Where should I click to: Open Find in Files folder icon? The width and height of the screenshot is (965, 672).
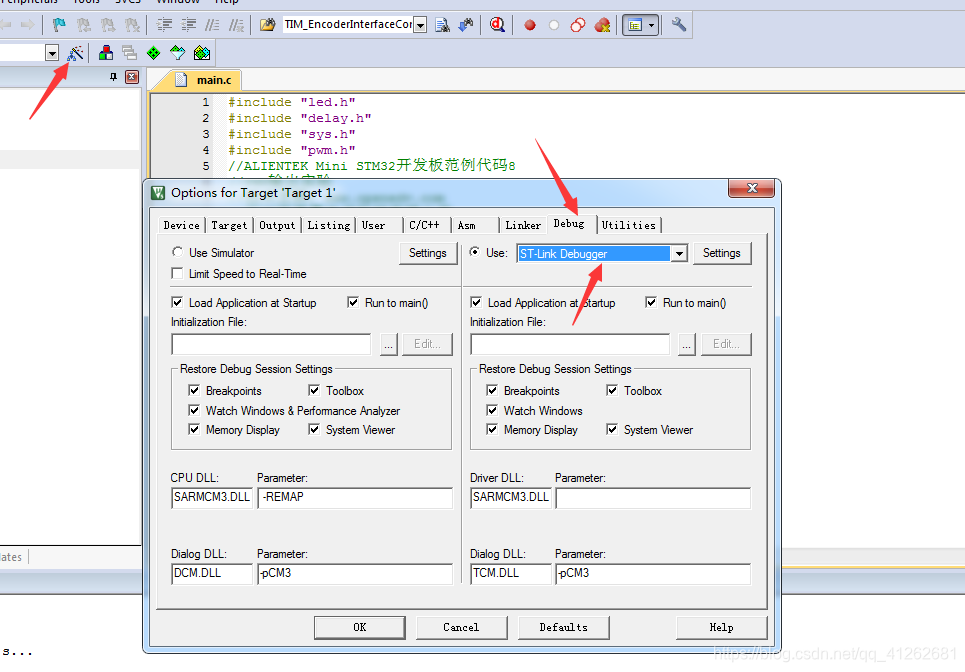[268, 25]
